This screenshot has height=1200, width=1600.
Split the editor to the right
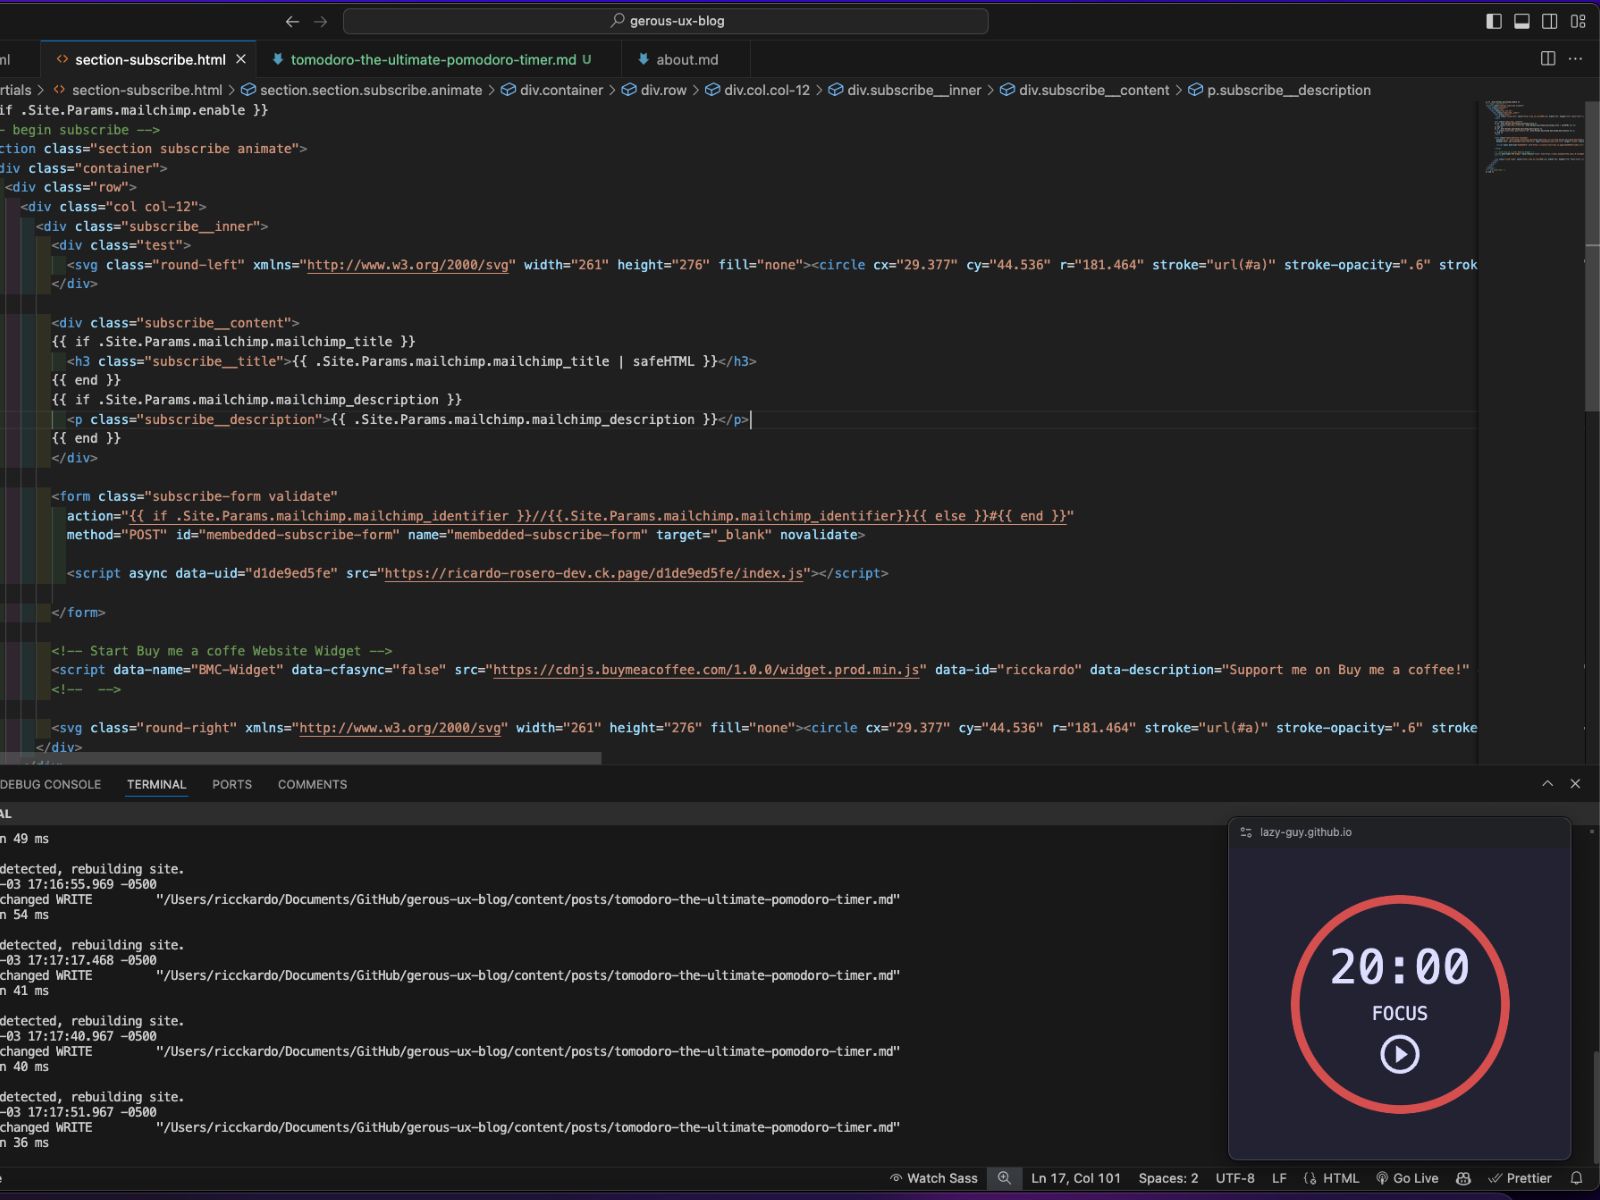pos(1548,59)
